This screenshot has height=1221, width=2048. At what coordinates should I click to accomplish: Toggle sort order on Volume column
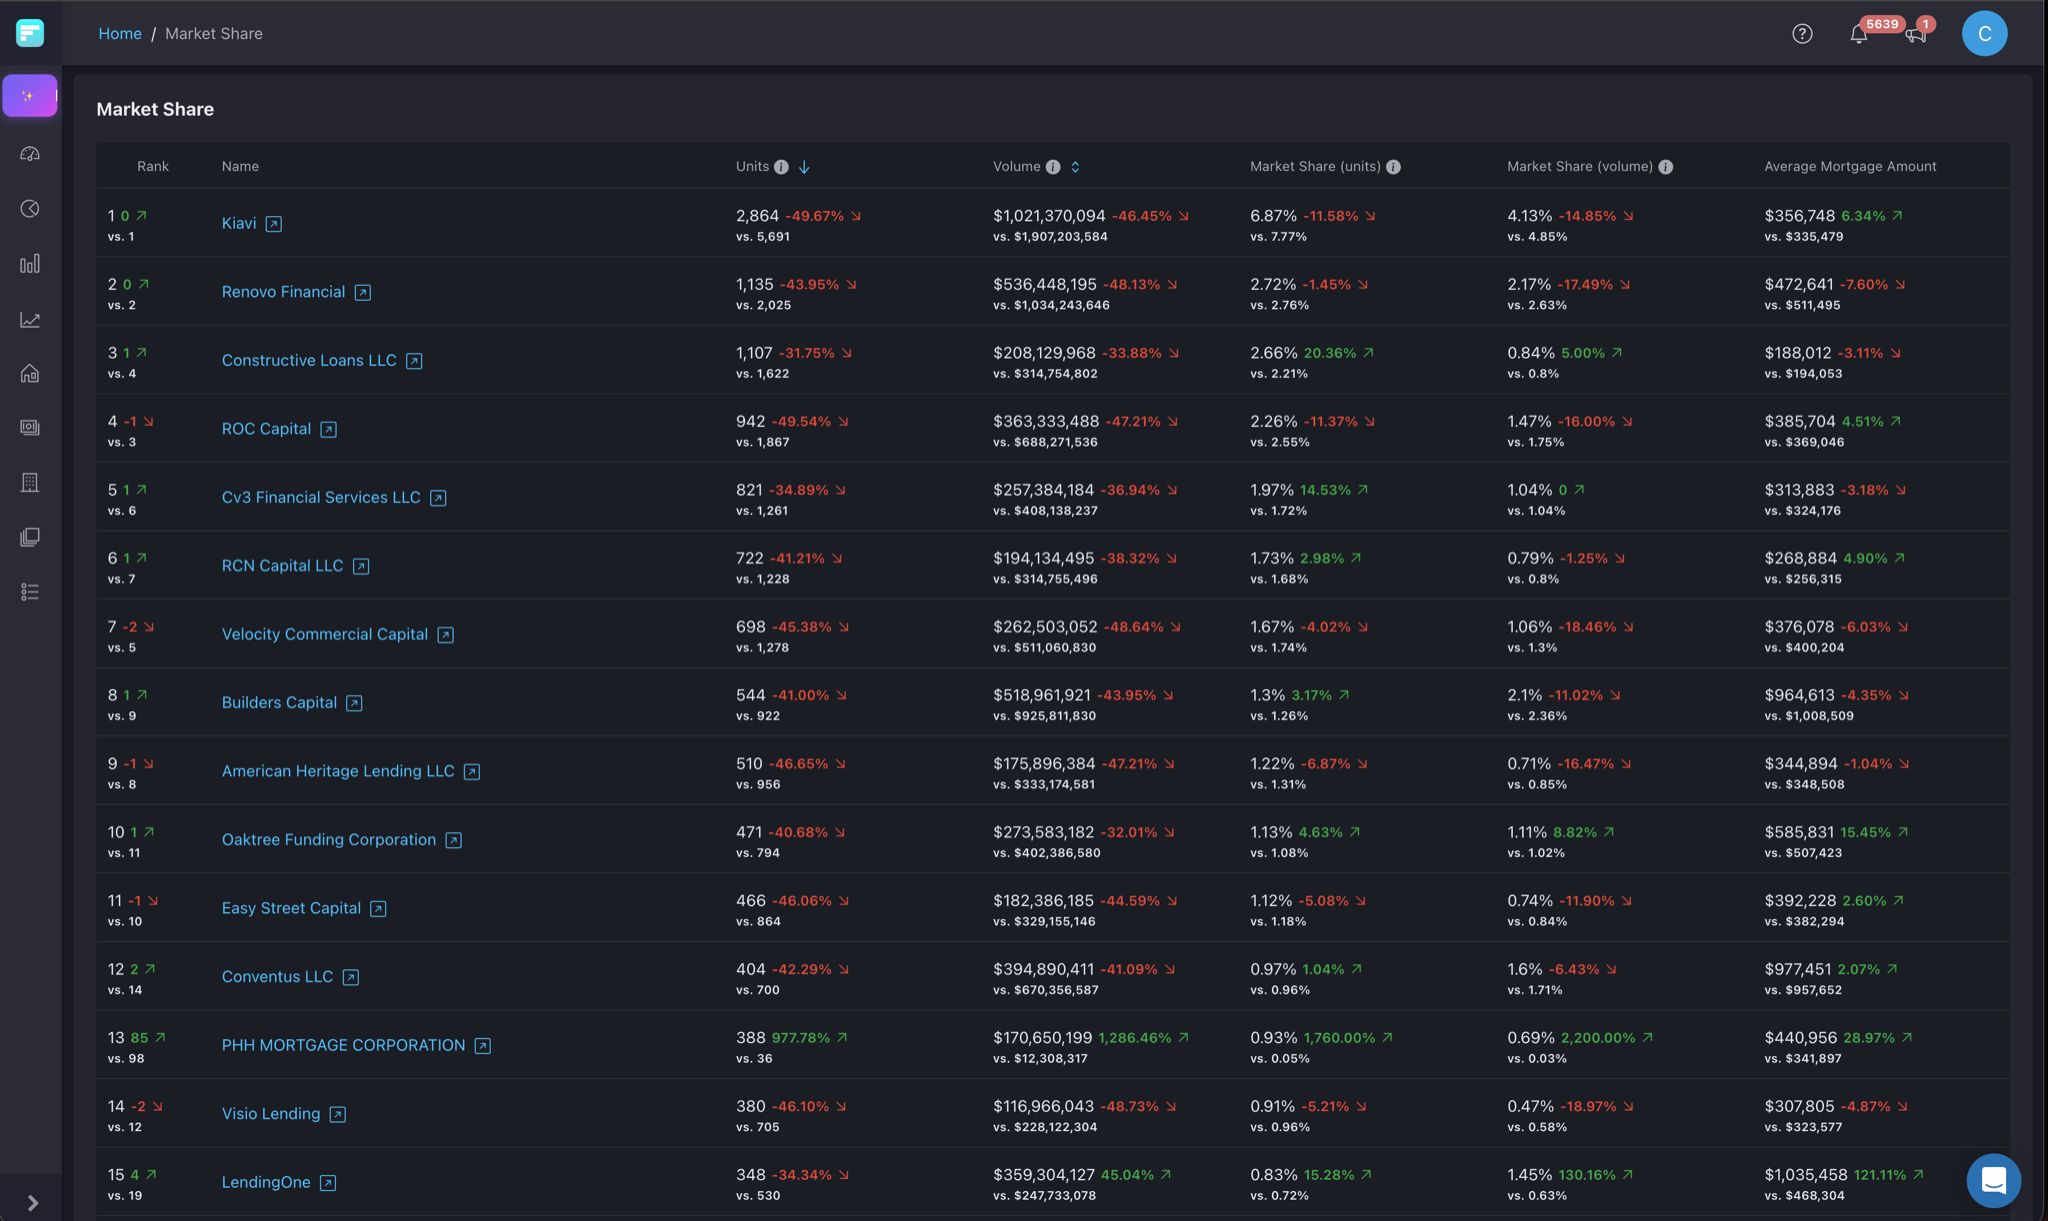tap(1075, 167)
